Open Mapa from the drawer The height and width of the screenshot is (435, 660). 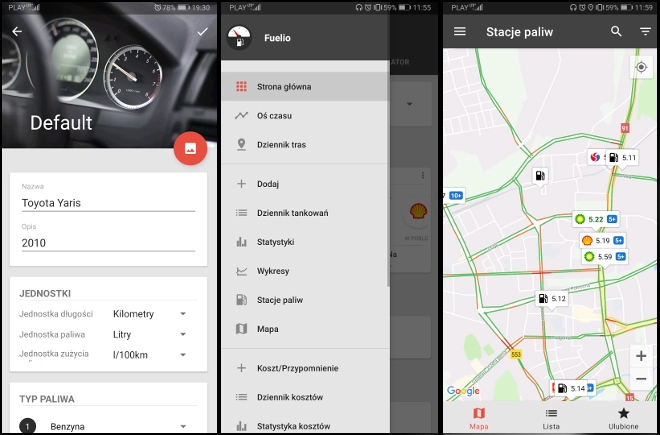click(305, 329)
